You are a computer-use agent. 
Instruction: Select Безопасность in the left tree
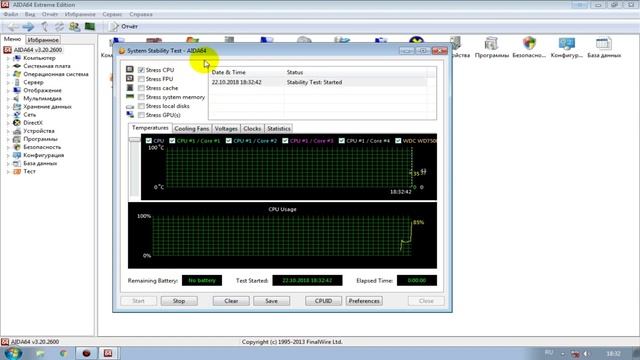point(42,147)
